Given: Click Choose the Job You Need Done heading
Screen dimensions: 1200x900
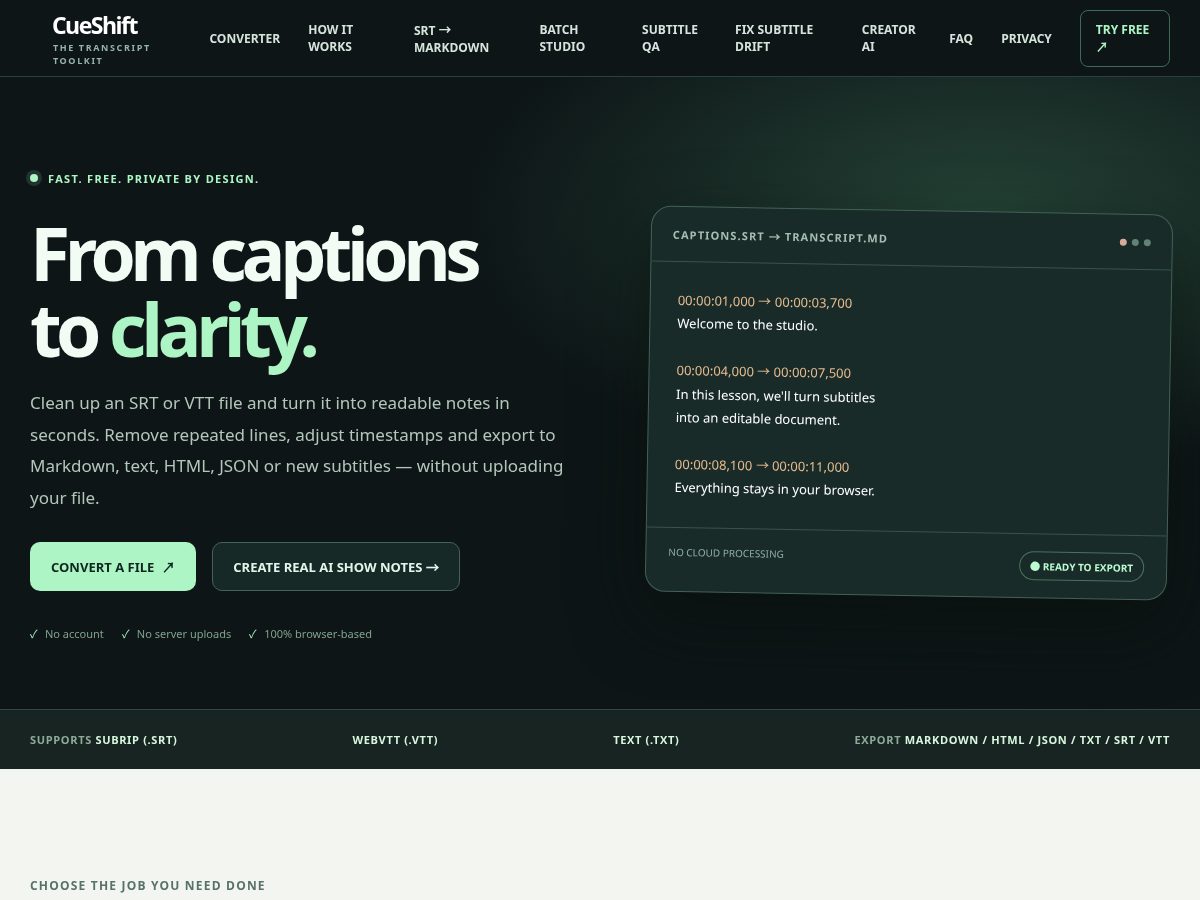Looking at the screenshot, I should [148, 886].
